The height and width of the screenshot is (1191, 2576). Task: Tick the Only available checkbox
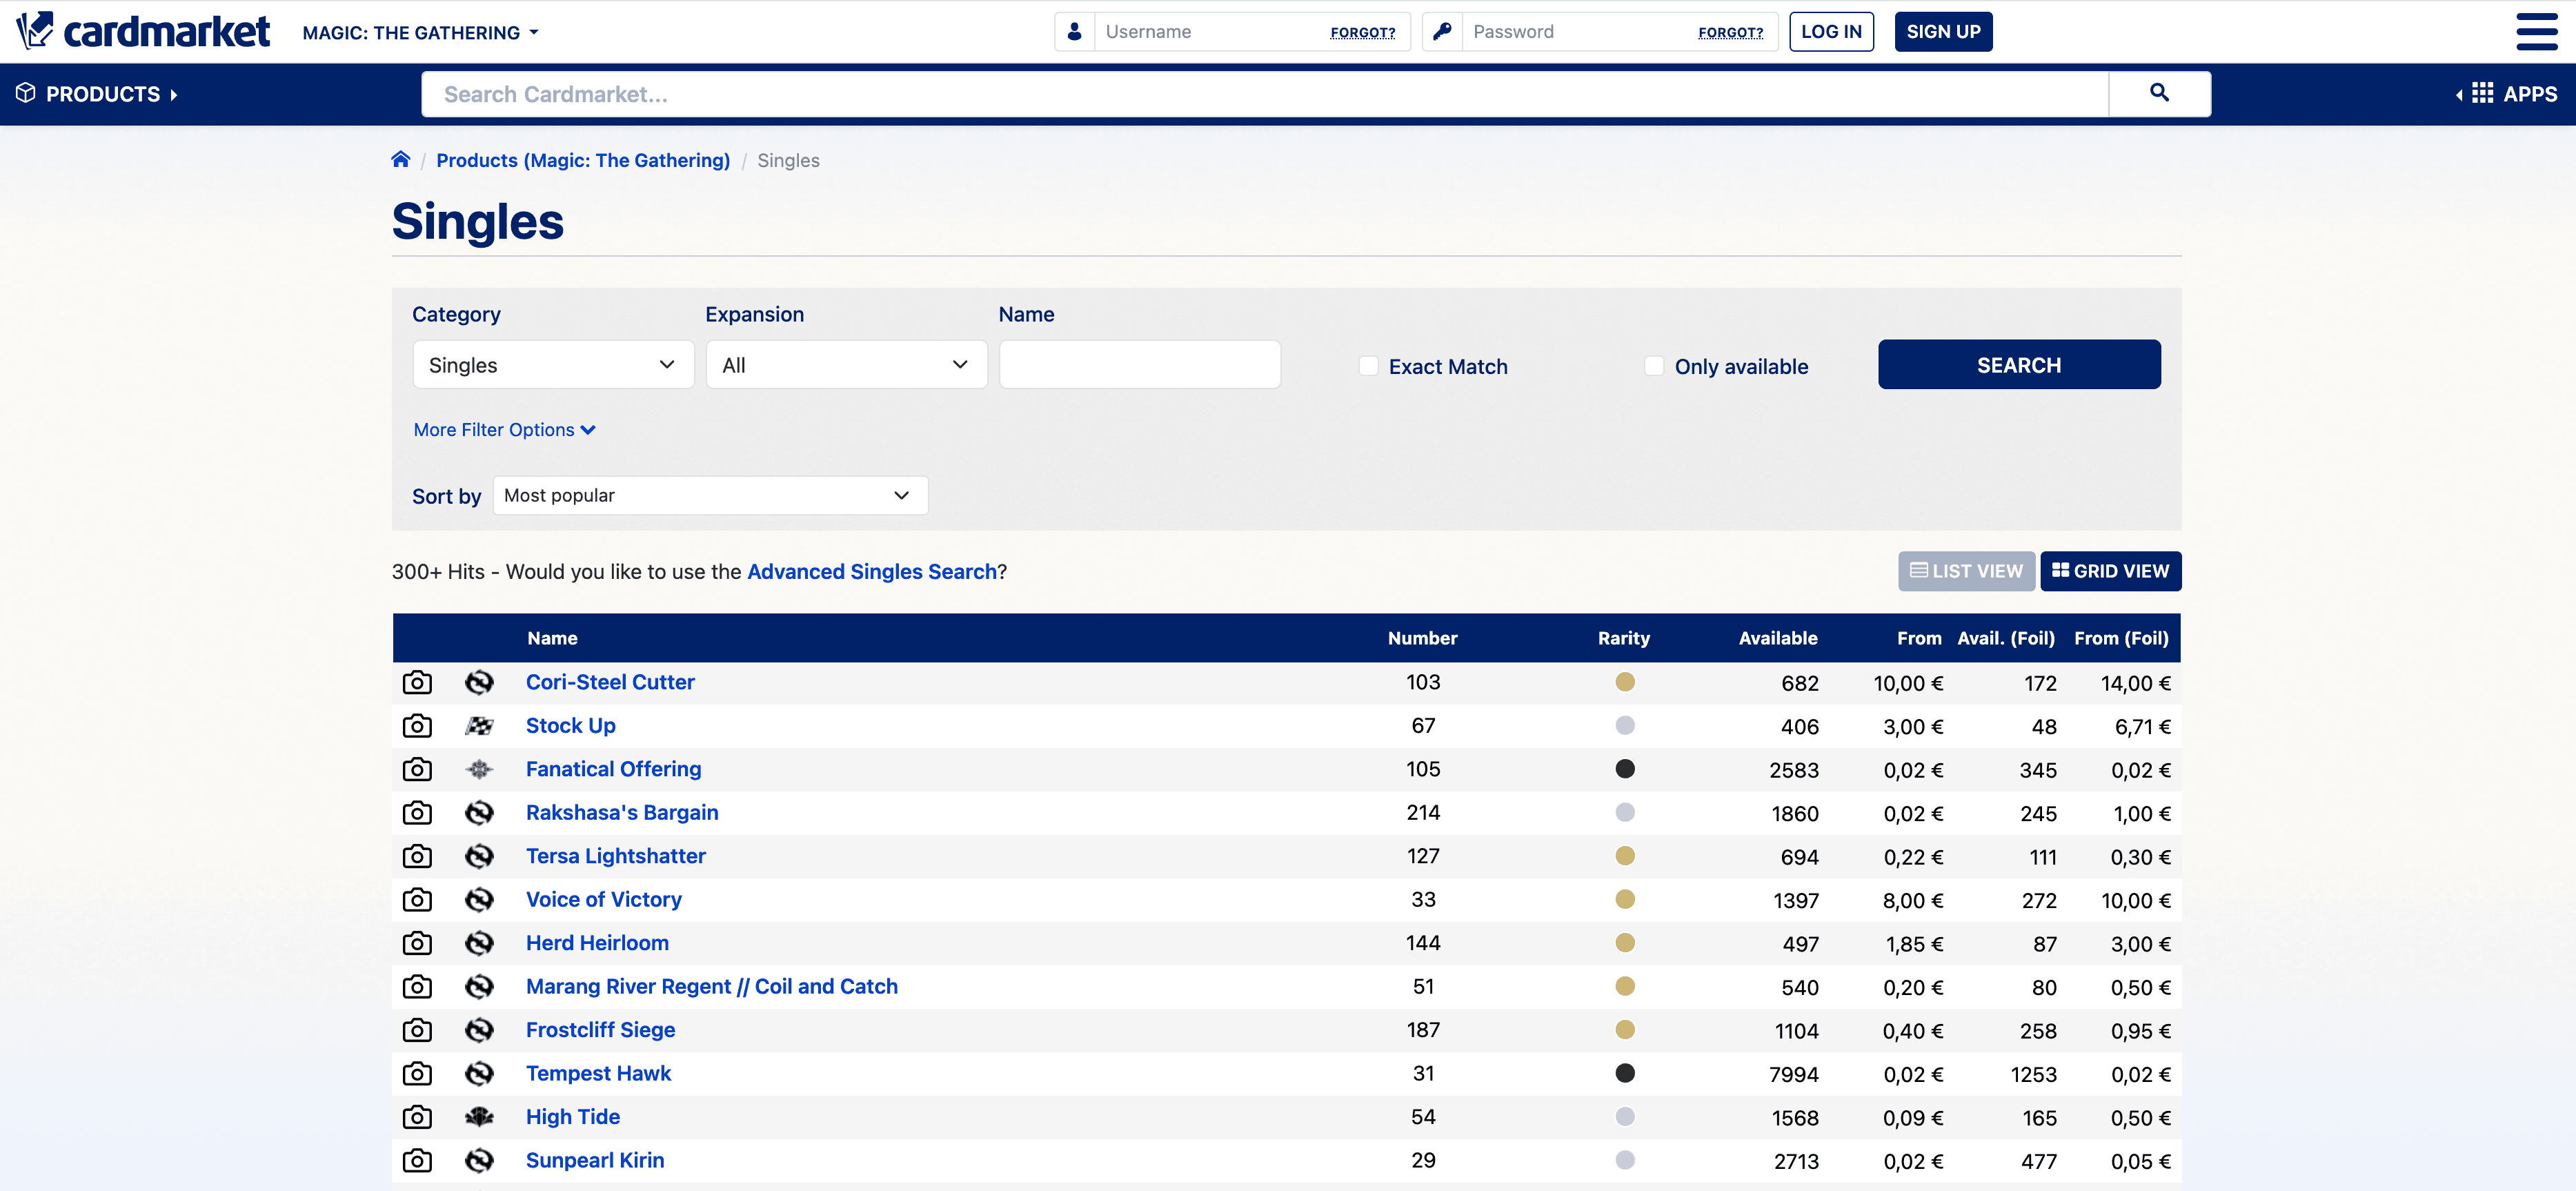click(x=1654, y=366)
